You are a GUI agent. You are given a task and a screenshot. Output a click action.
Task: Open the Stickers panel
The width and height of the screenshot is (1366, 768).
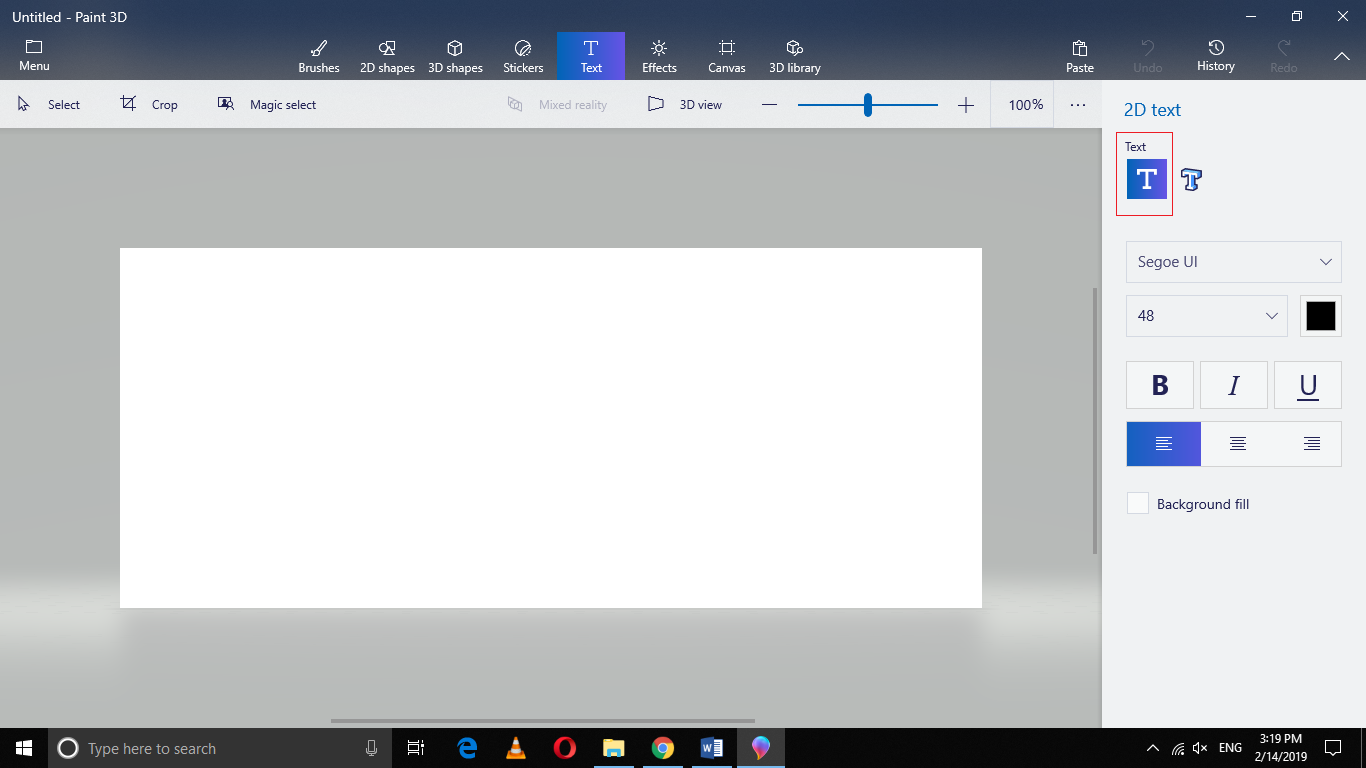(x=523, y=55)
